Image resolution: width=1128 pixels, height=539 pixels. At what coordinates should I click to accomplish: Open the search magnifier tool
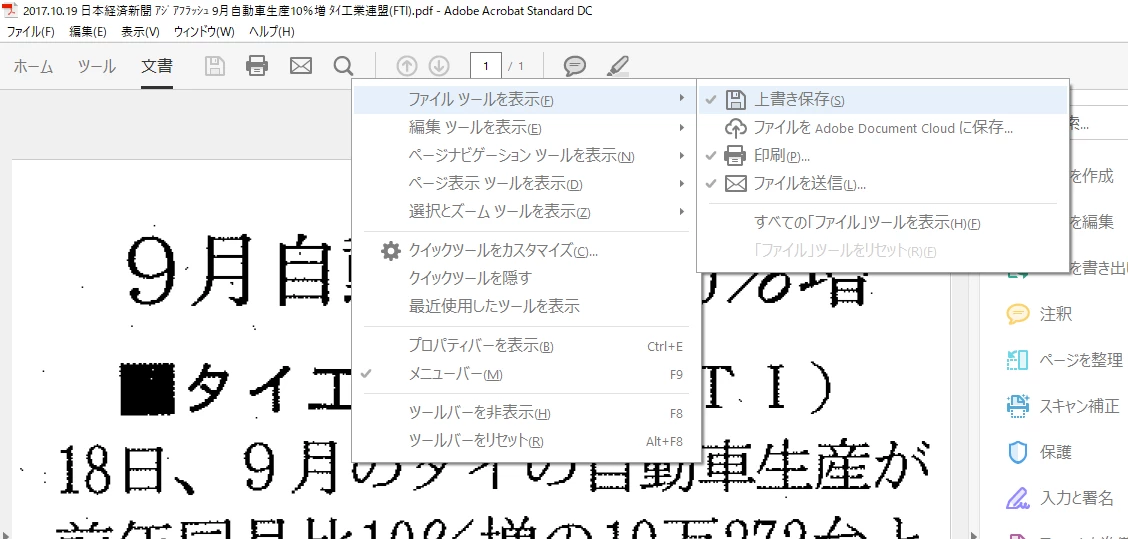[x=344, y=66]
